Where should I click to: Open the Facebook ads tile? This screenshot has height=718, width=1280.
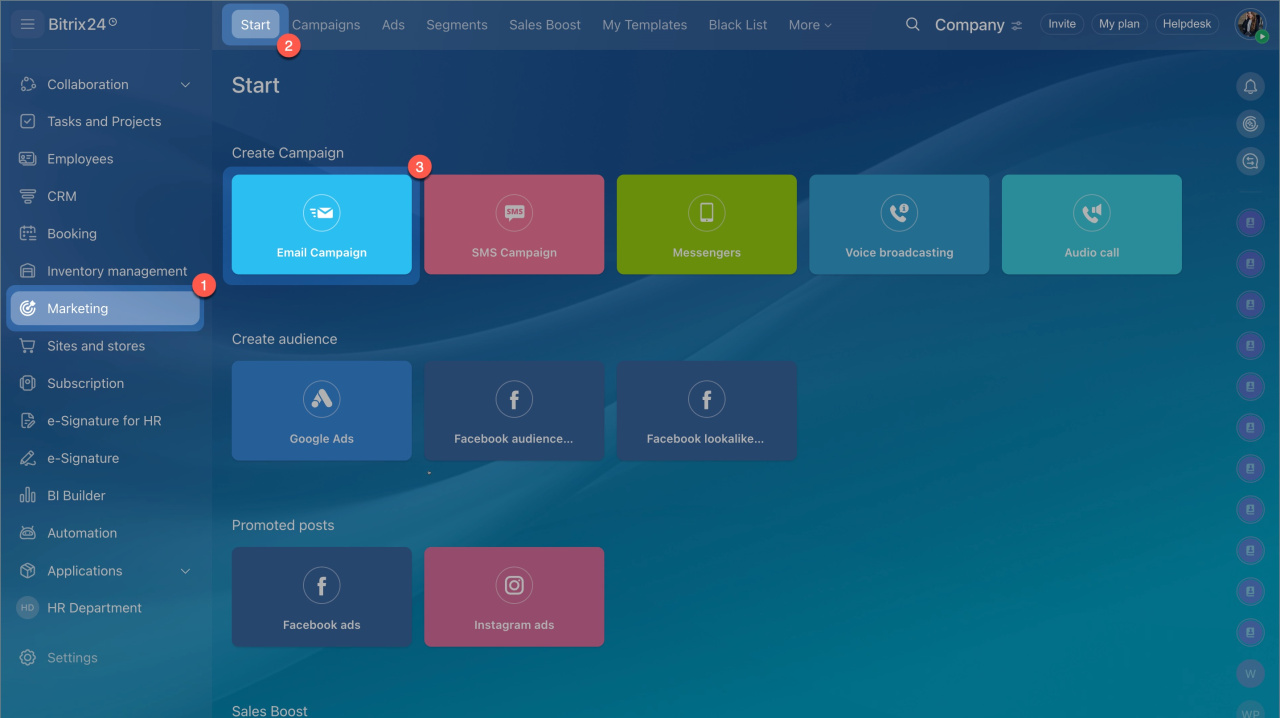tap(321, 597)
